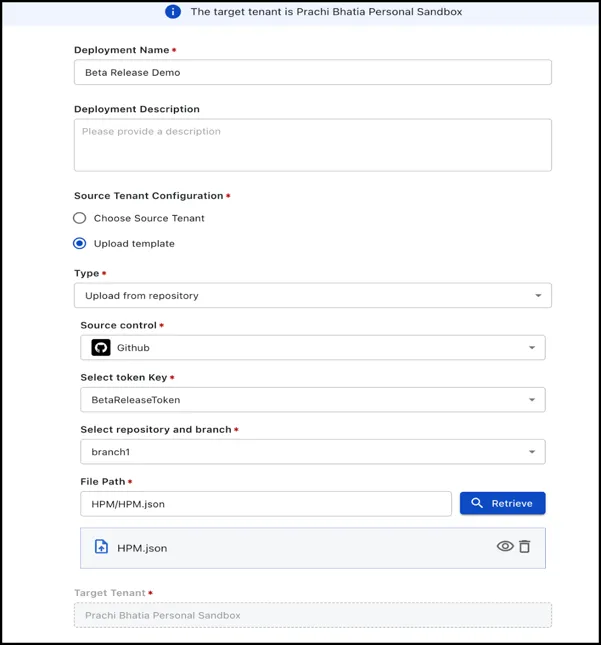601x645 pixels.
Task: Open the Source control Github dropdown
Action: (x=313, y=348)
